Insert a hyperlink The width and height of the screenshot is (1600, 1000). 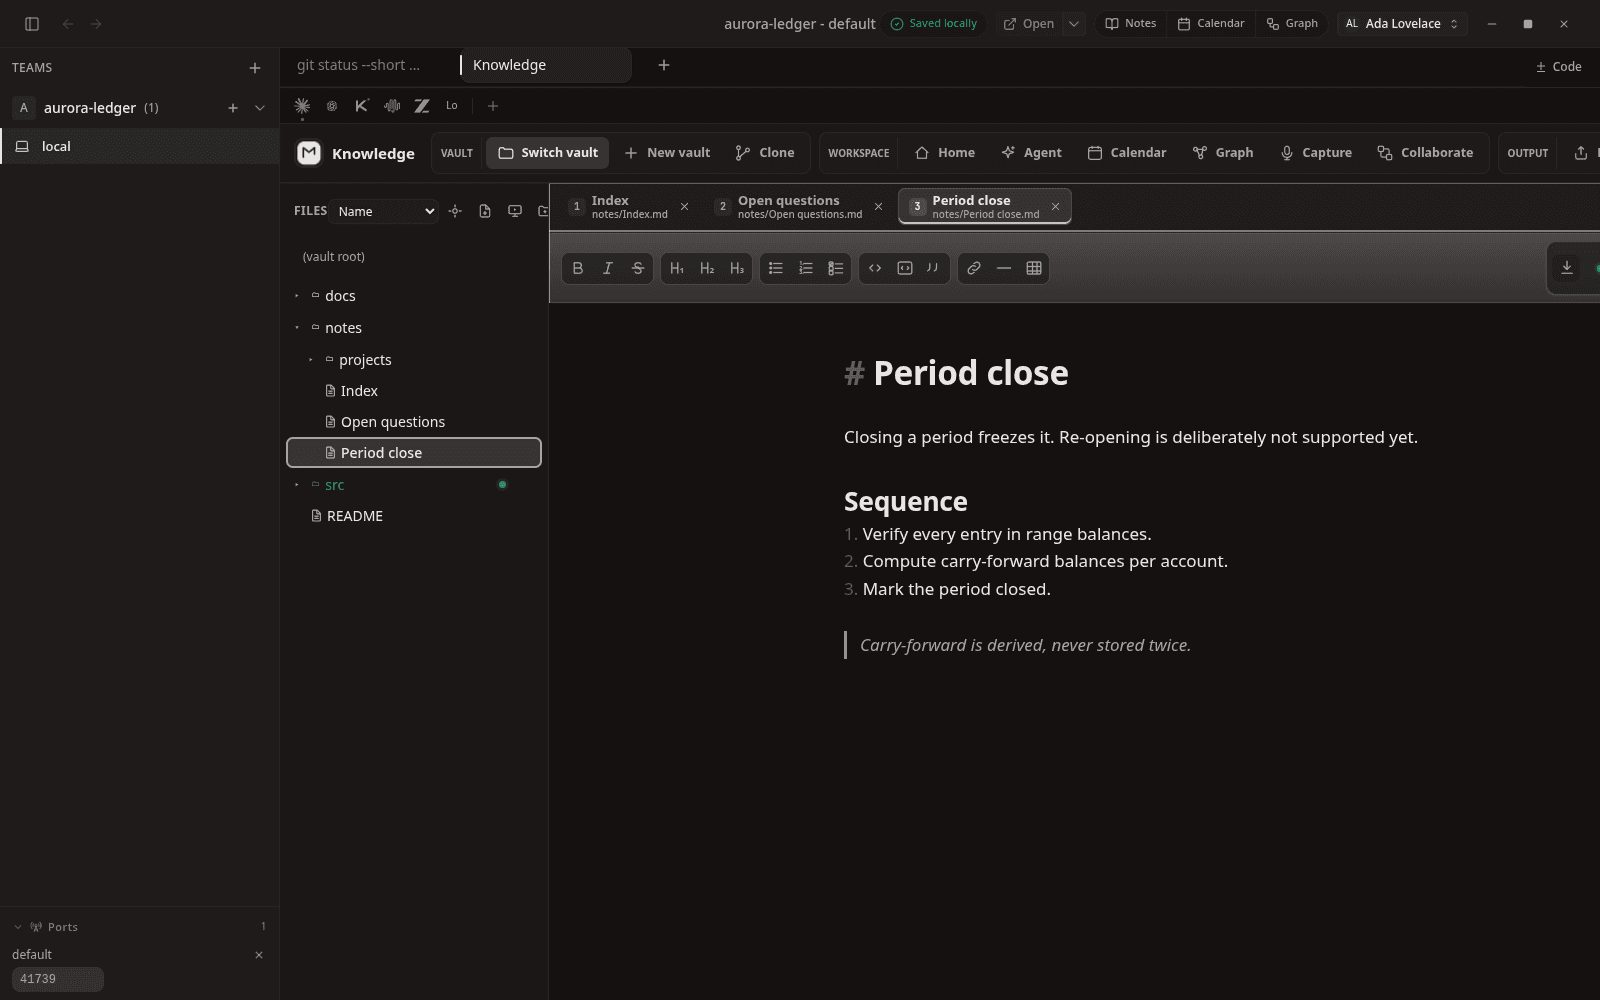pos(974,268)
